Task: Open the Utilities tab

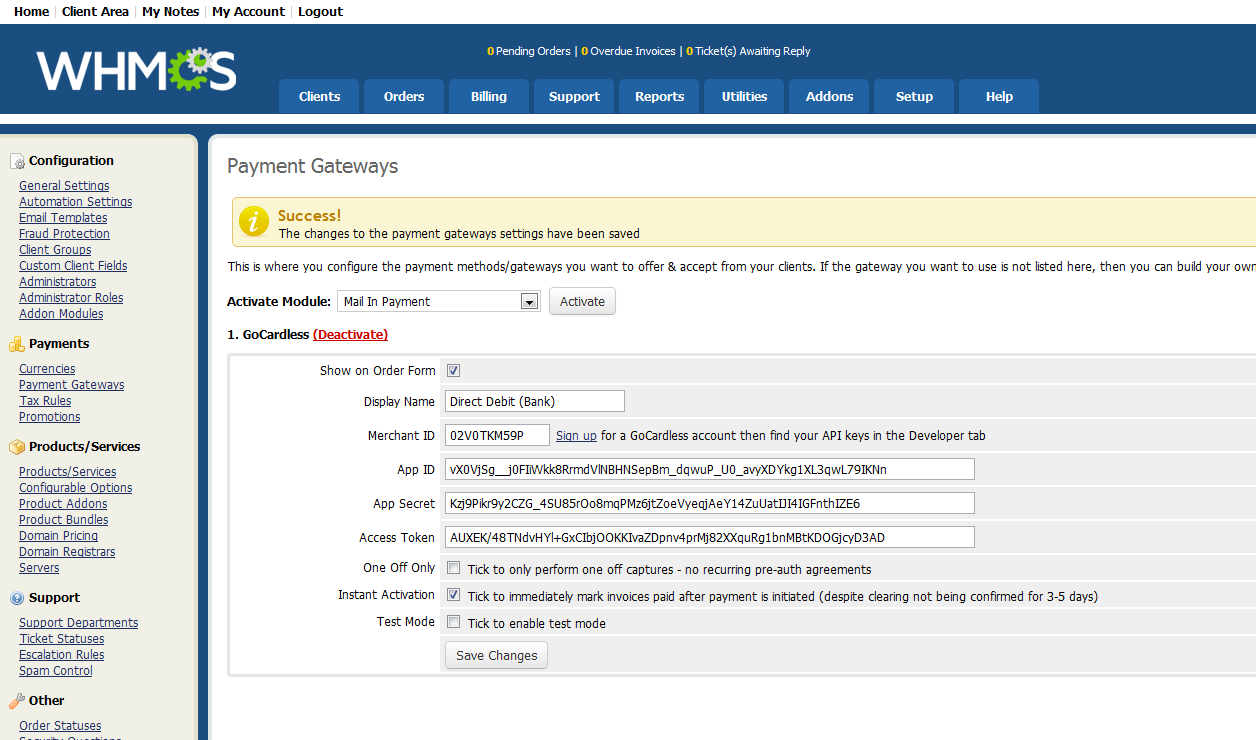Action: pos(744,97)
